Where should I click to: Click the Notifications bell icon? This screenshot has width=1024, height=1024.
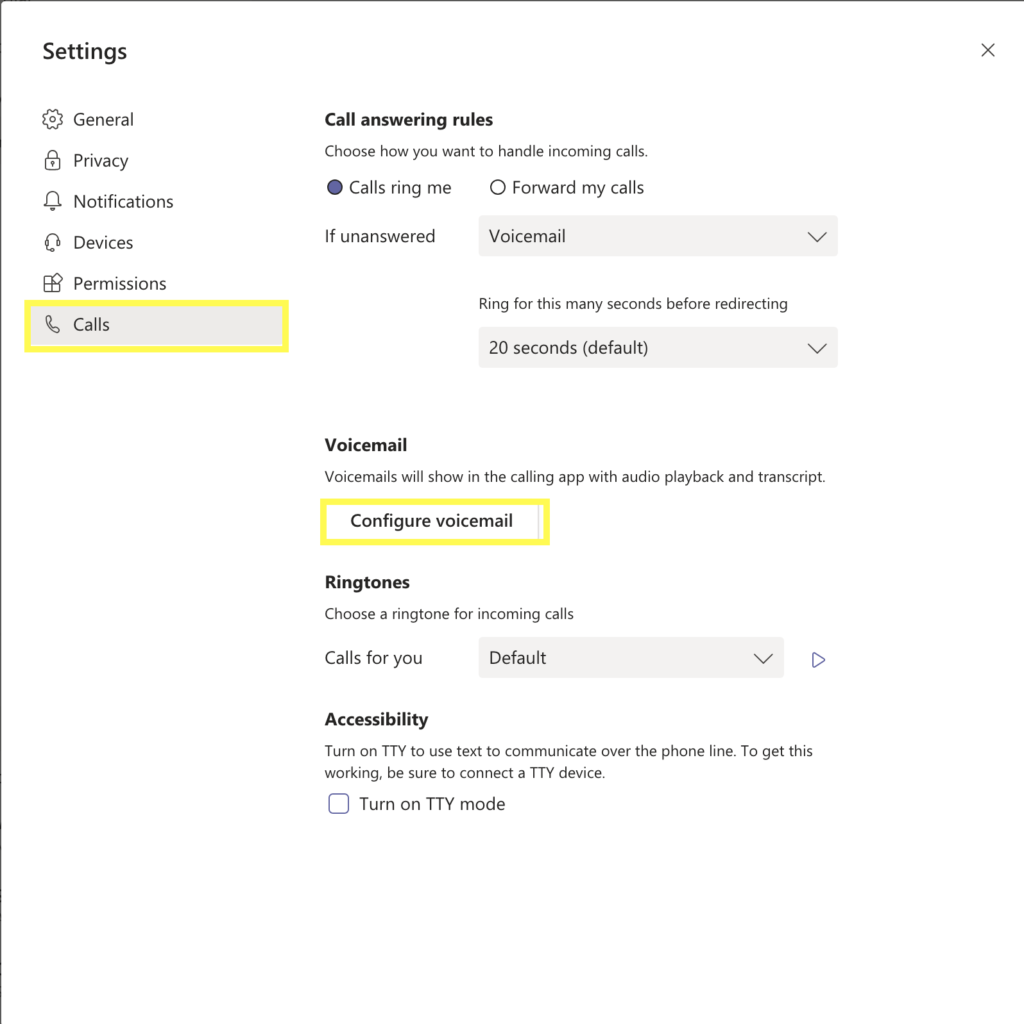(53, 201)
